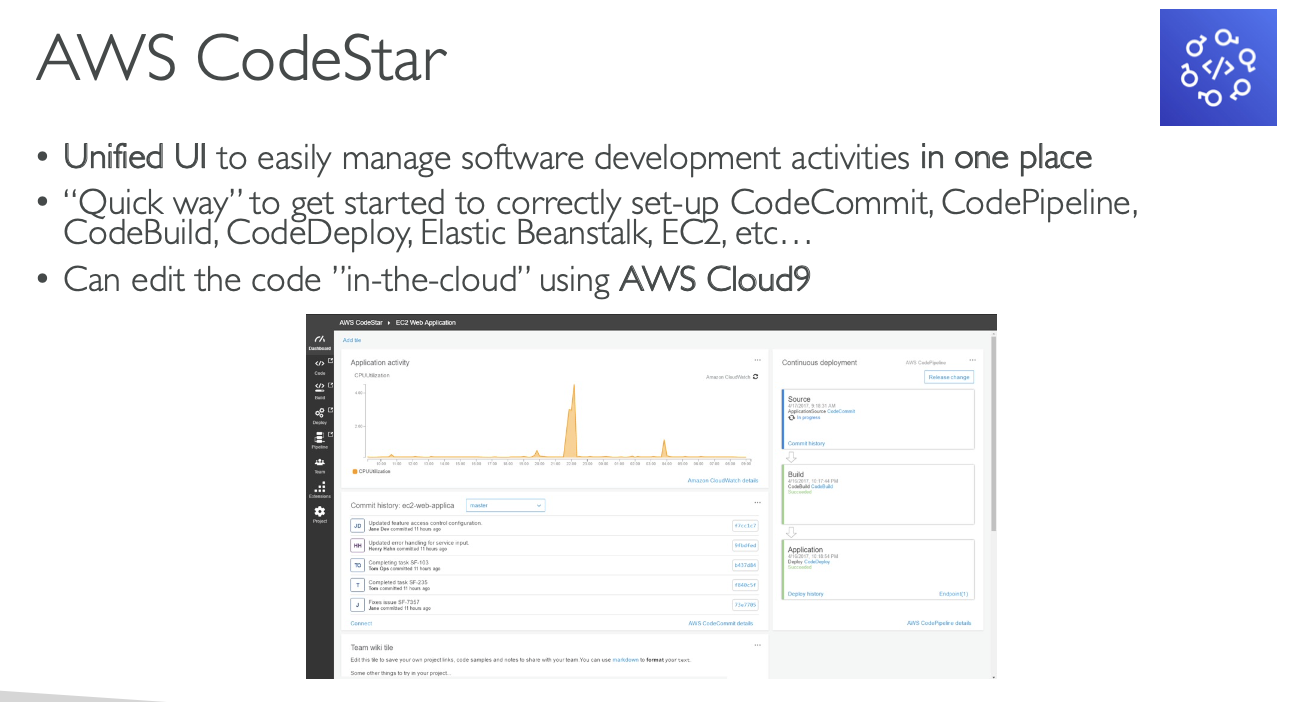
Task: Open the Endpoint(1) link
Action: 953,594
